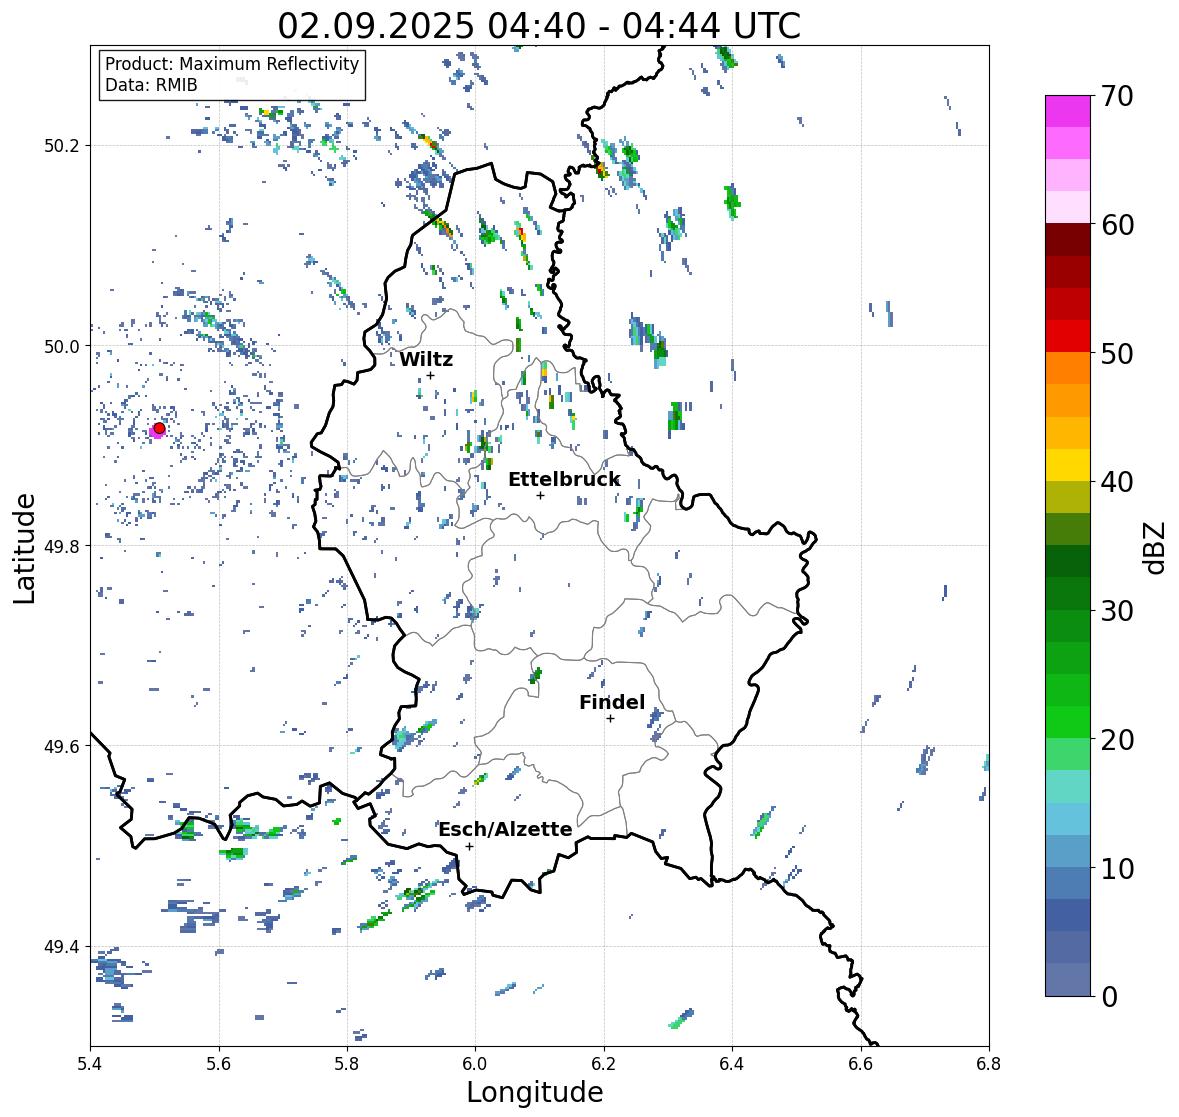1179x1117 pixels.
Task: Click the colorbar tick label 40
Action: click(x=1117, y=482)
